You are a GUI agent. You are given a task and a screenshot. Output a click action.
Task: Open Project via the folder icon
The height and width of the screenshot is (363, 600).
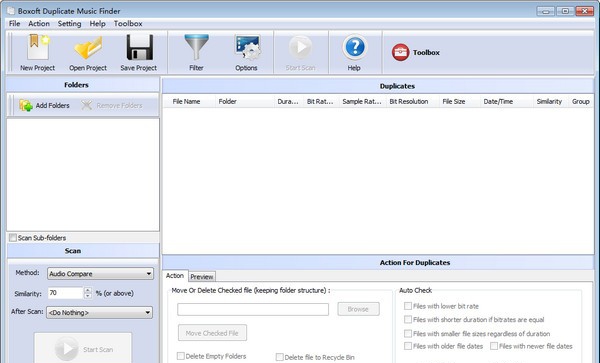pyautogui.click(x=88, y=52)
